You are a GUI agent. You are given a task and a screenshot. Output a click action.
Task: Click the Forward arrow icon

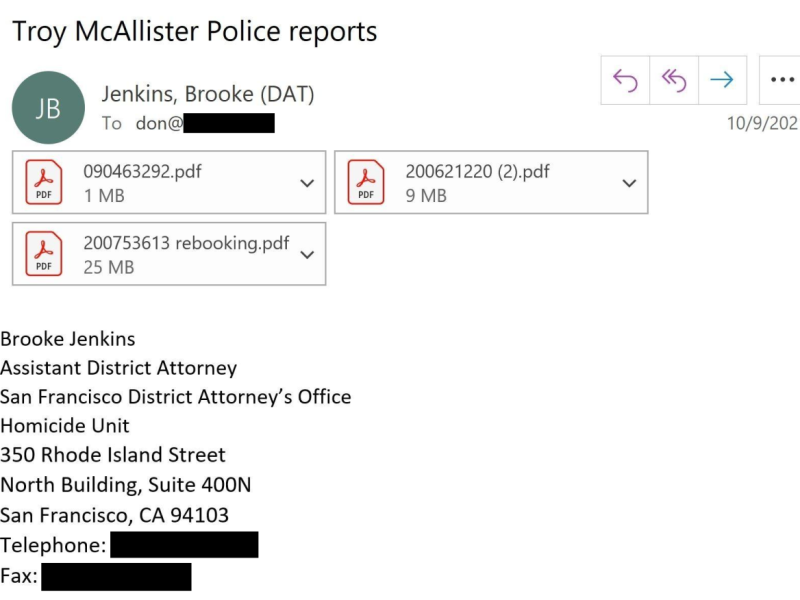tap(721, 81)
